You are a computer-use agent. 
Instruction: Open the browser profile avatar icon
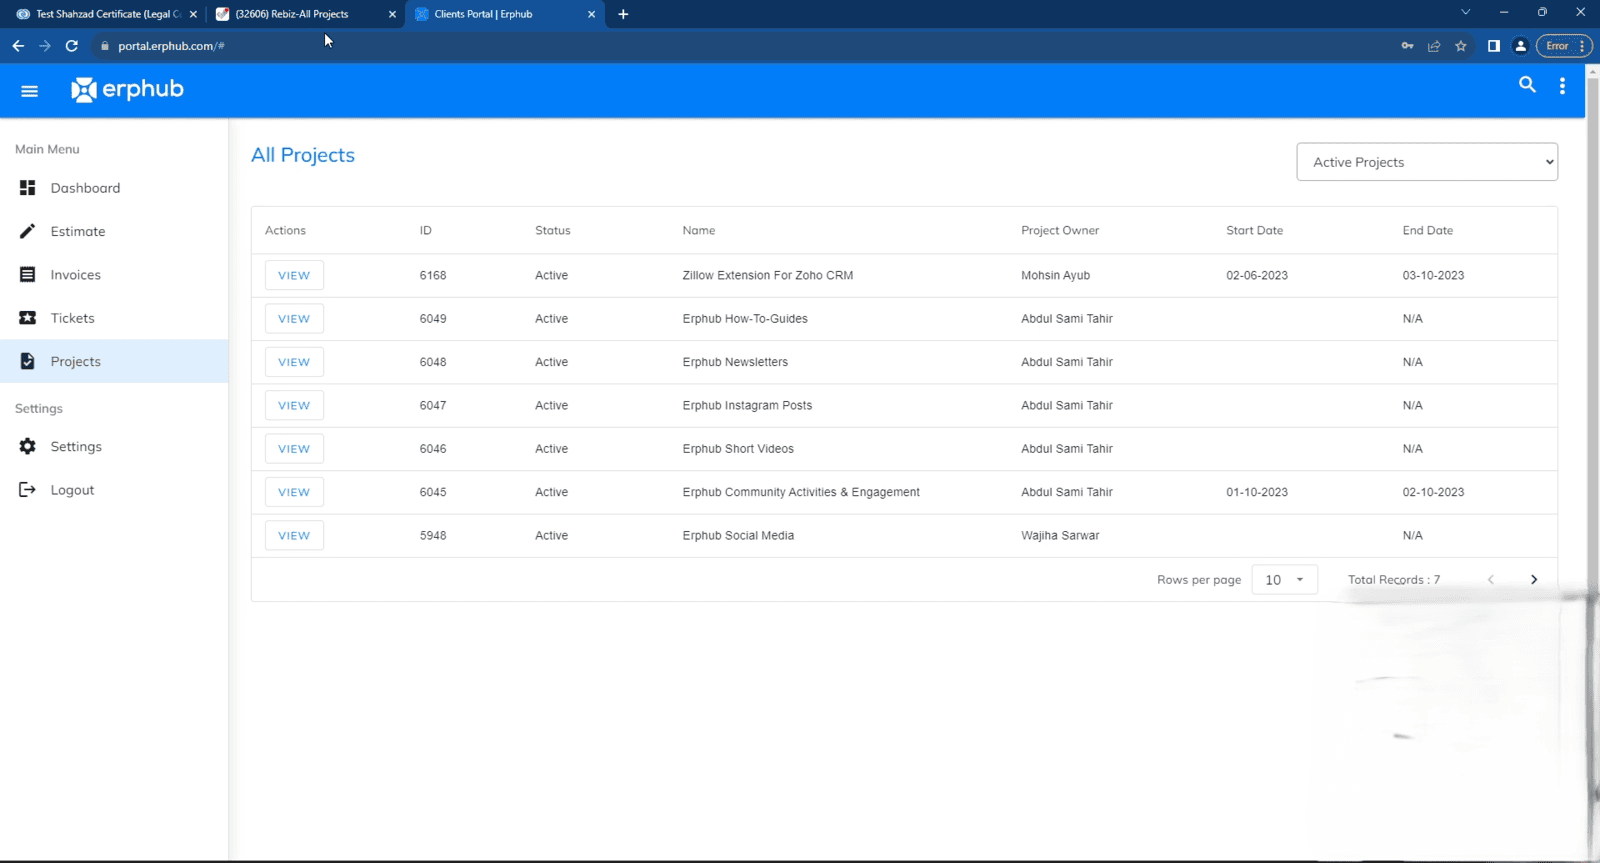[1520, 46]
